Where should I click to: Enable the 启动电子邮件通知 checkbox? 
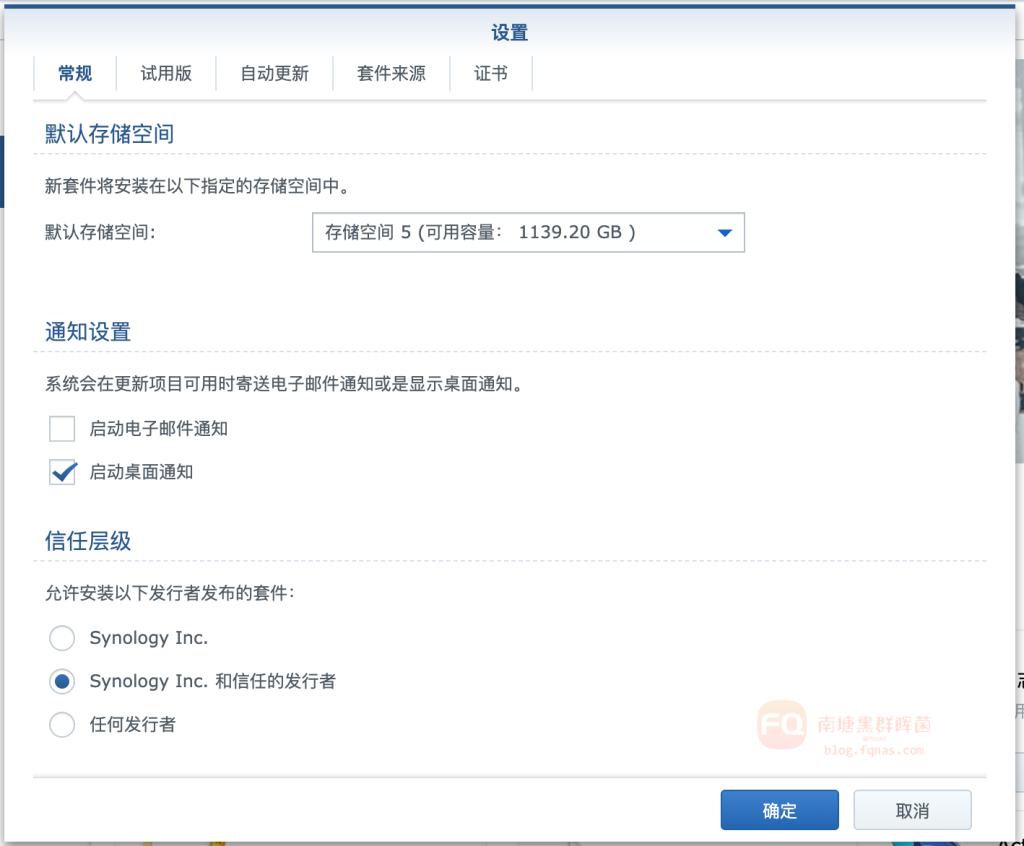coord(62,429)
